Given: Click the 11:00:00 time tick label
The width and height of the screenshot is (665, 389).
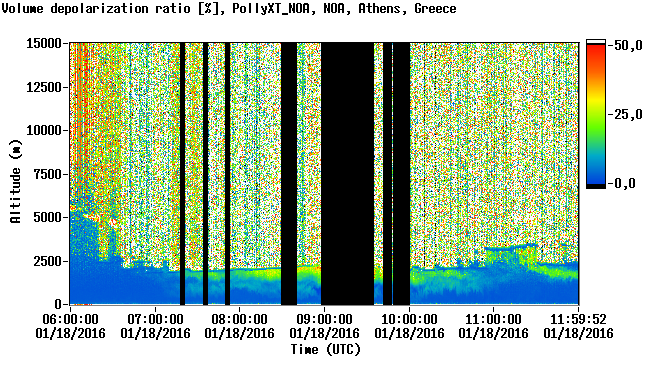Looking at the screenshot, I should coord(494,319).
